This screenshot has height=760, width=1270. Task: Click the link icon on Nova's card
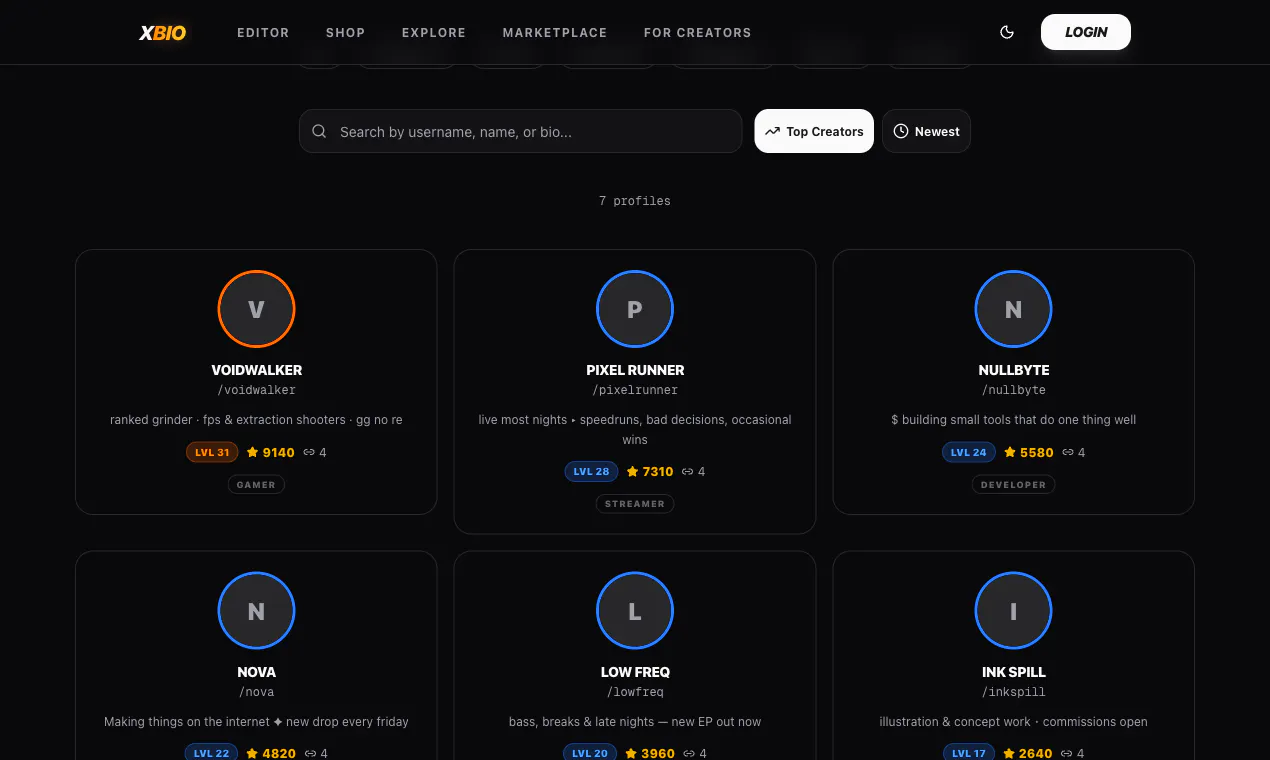click(x=311, y=753)
